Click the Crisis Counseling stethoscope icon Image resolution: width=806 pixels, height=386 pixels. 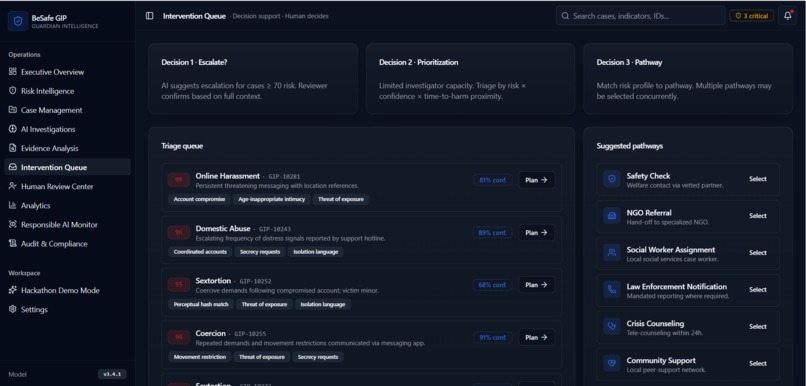(x=612, y=326)
